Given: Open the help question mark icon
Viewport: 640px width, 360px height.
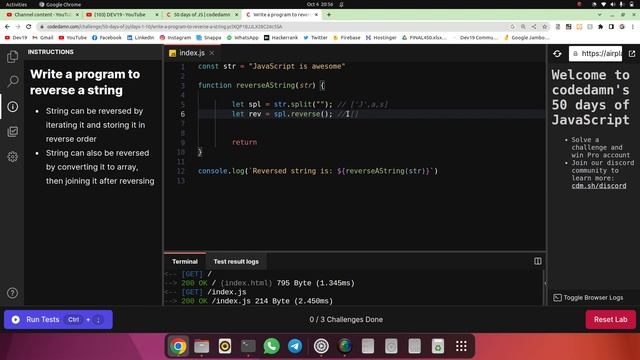Looking at the screenshot, I should tap(13, 293).
